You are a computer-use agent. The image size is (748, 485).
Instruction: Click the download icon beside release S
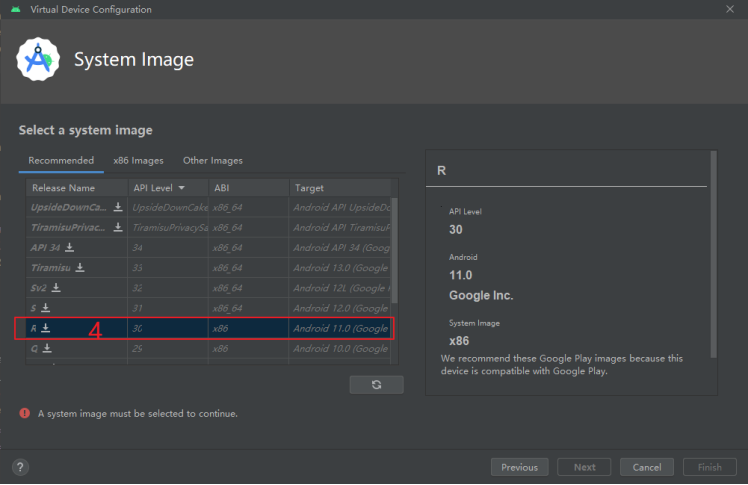tap(46, 308)
